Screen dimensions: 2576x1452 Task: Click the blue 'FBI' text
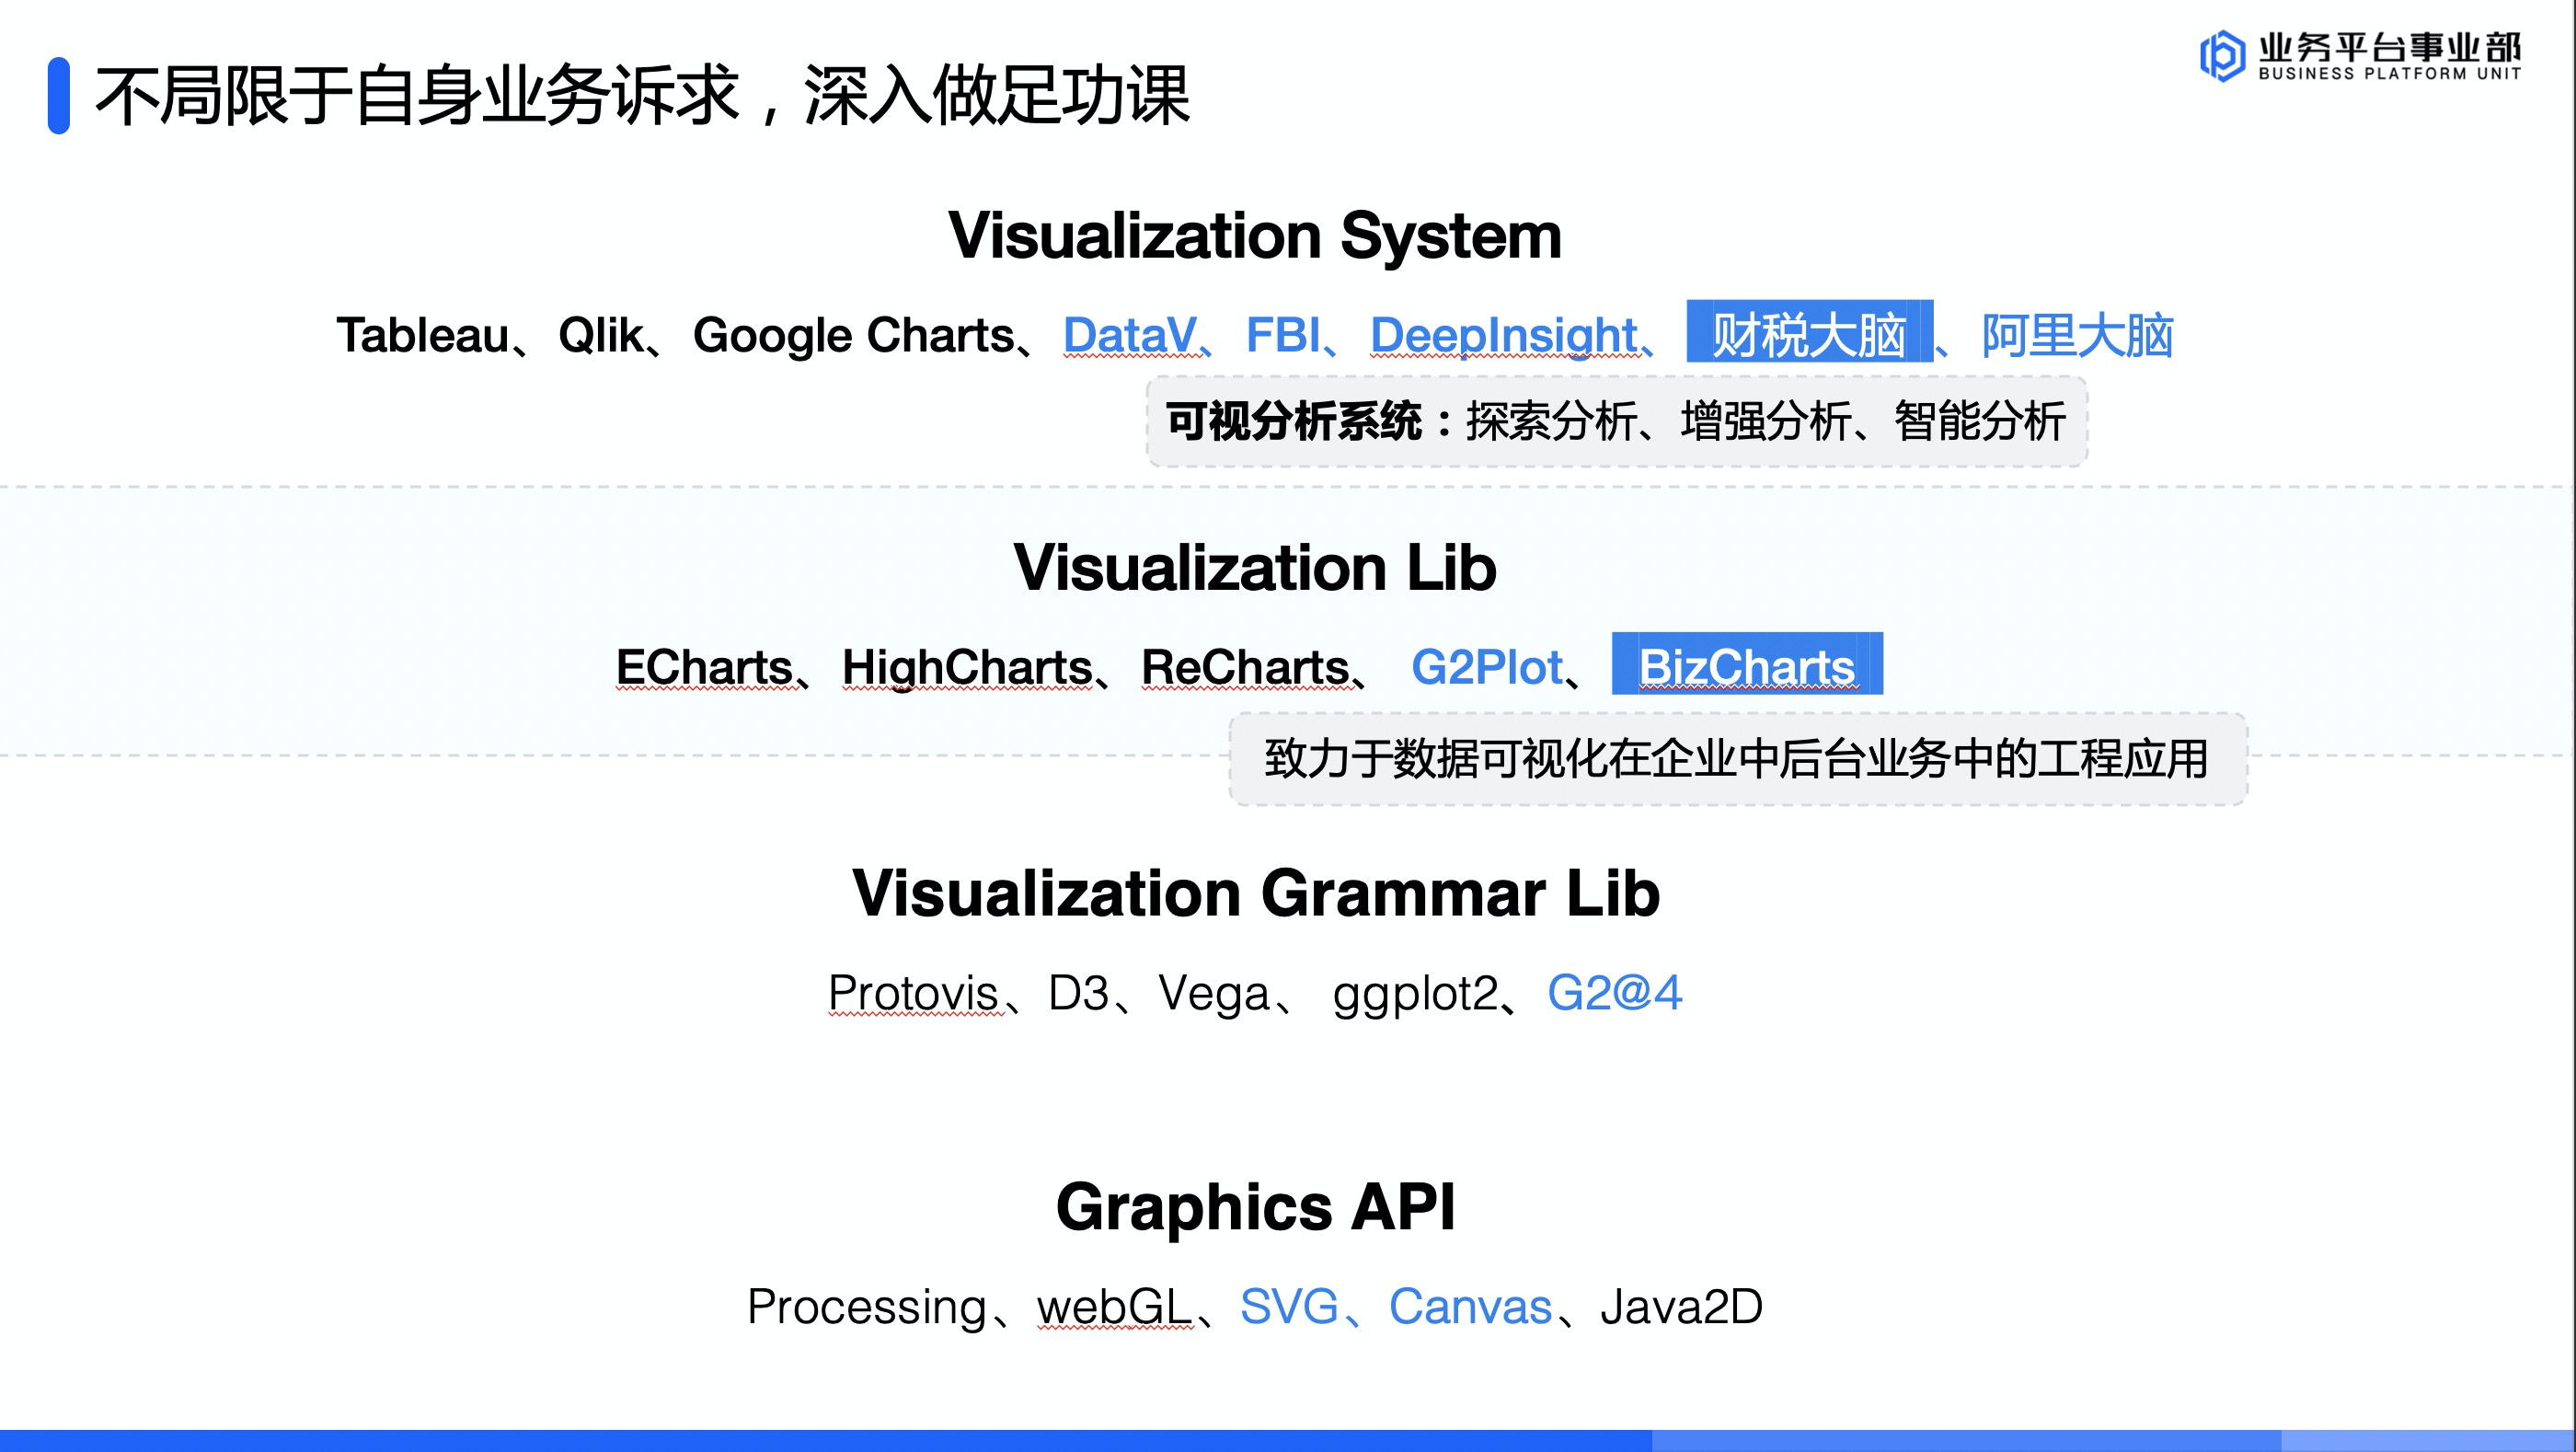click(x=1283, y=335)
